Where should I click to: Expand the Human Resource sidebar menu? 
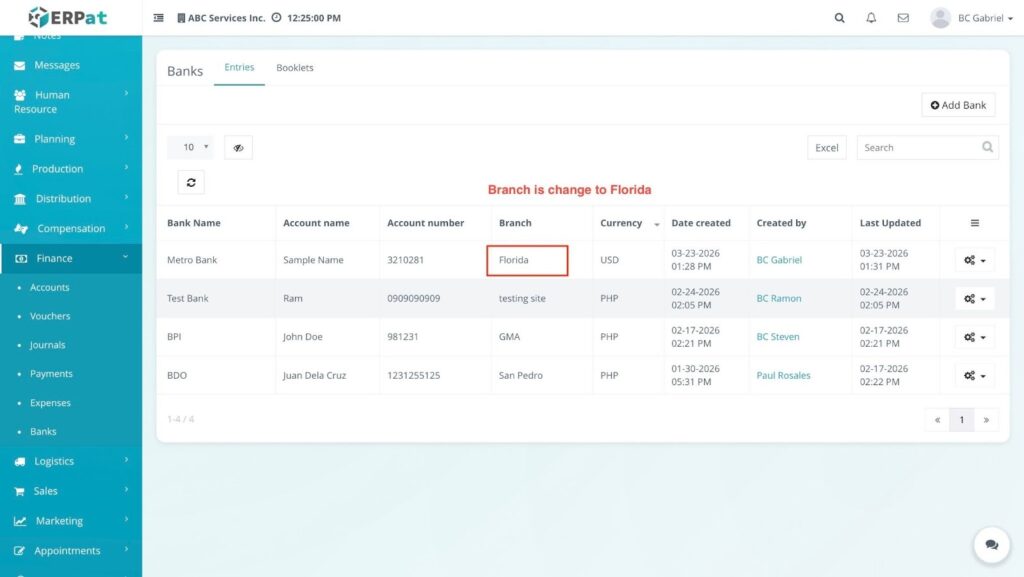point(70,102)
